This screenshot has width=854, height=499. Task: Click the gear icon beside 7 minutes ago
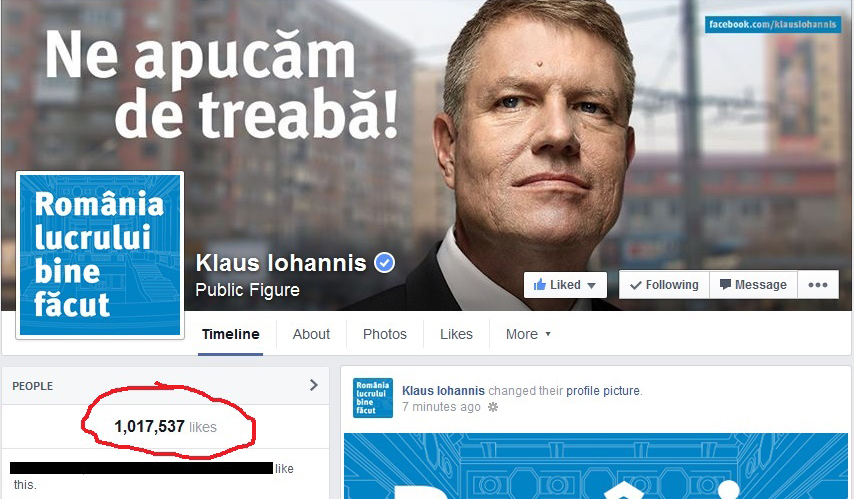493,407
